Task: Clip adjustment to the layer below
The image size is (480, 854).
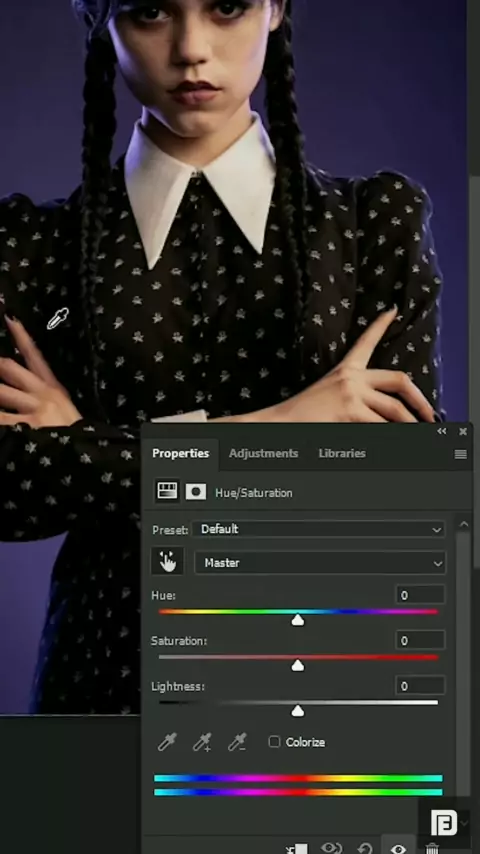Action: coord(297,849)
